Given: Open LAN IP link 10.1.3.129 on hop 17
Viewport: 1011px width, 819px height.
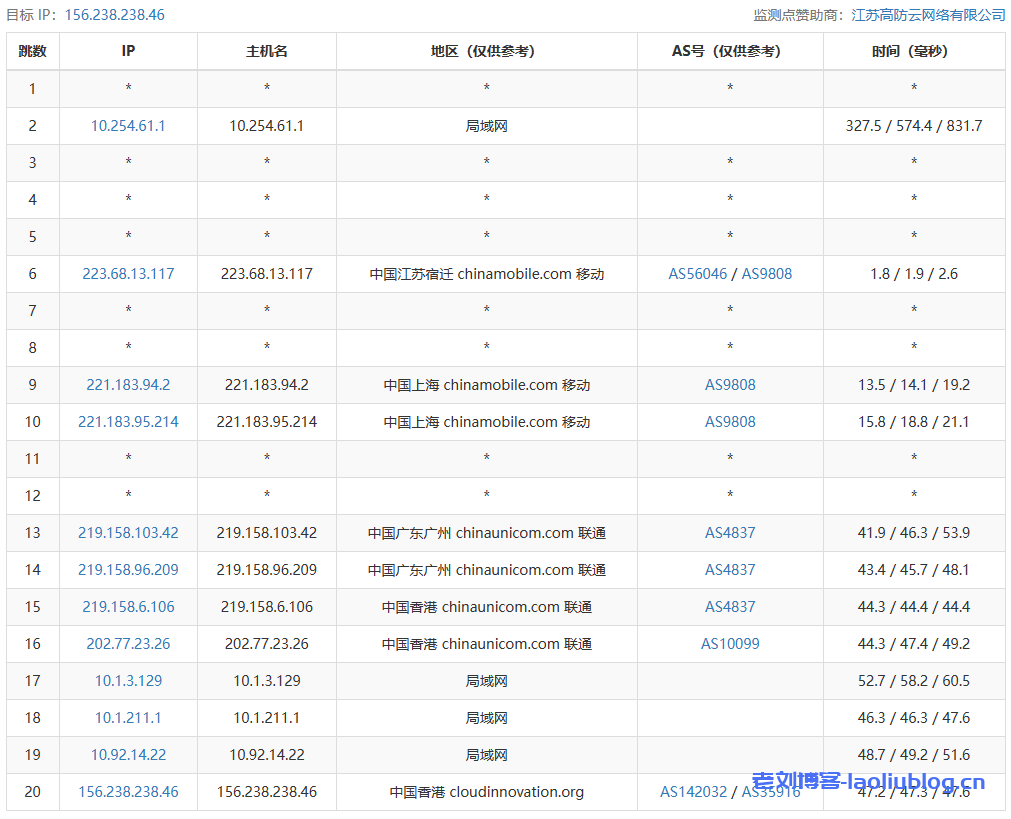Looking at the screenshot, I should click(x=127, y=680).
